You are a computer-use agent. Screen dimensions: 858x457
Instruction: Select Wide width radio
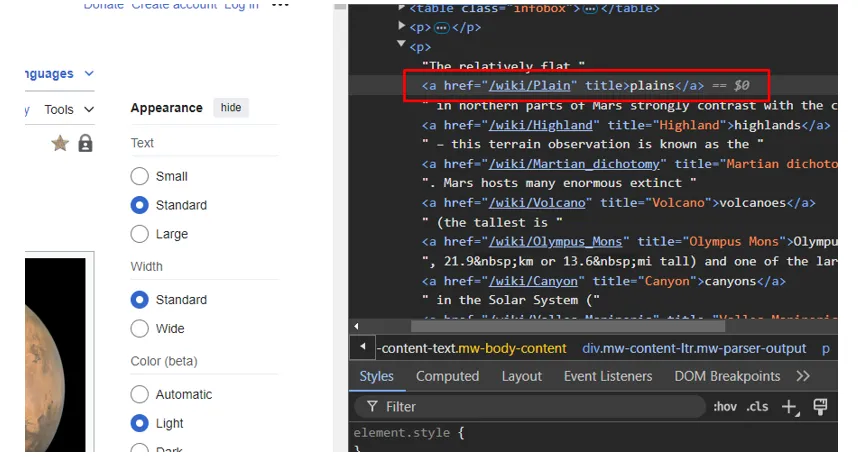click(x=140, y=328)
